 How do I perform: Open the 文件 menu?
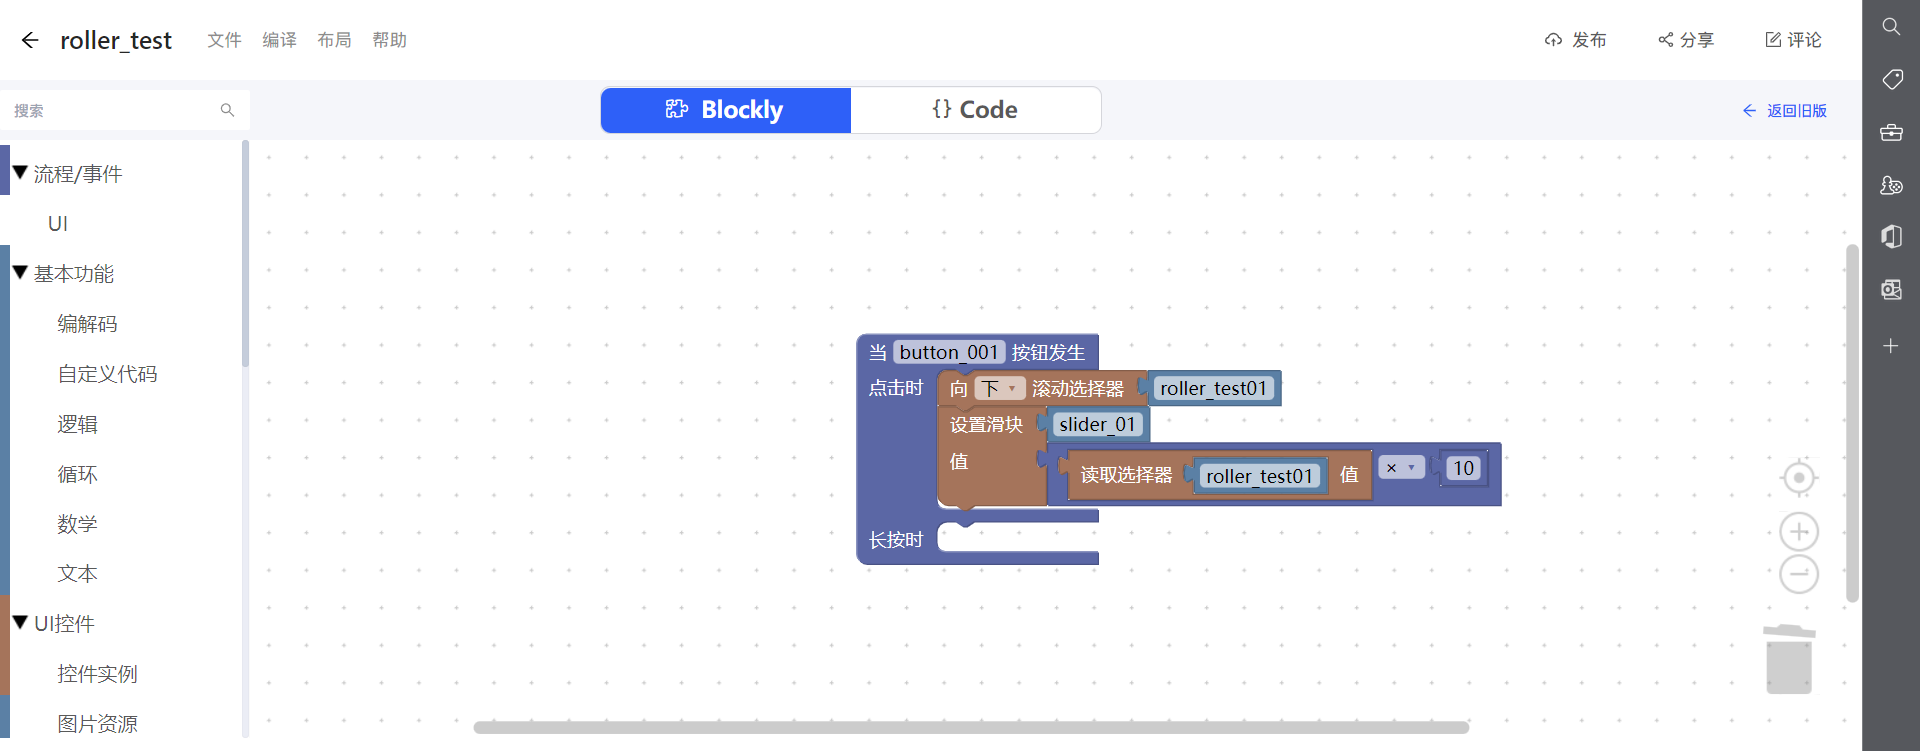(224, 40)
